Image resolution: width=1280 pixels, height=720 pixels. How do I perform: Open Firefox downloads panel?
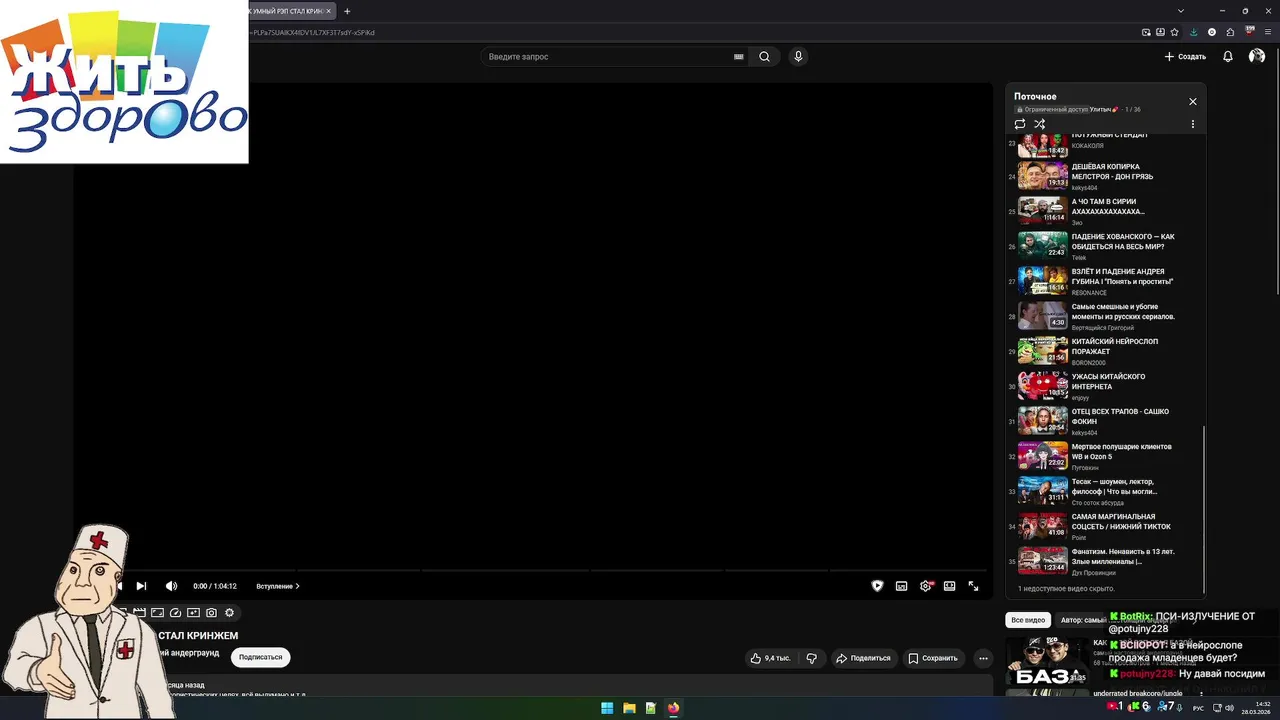(1194, 32)
